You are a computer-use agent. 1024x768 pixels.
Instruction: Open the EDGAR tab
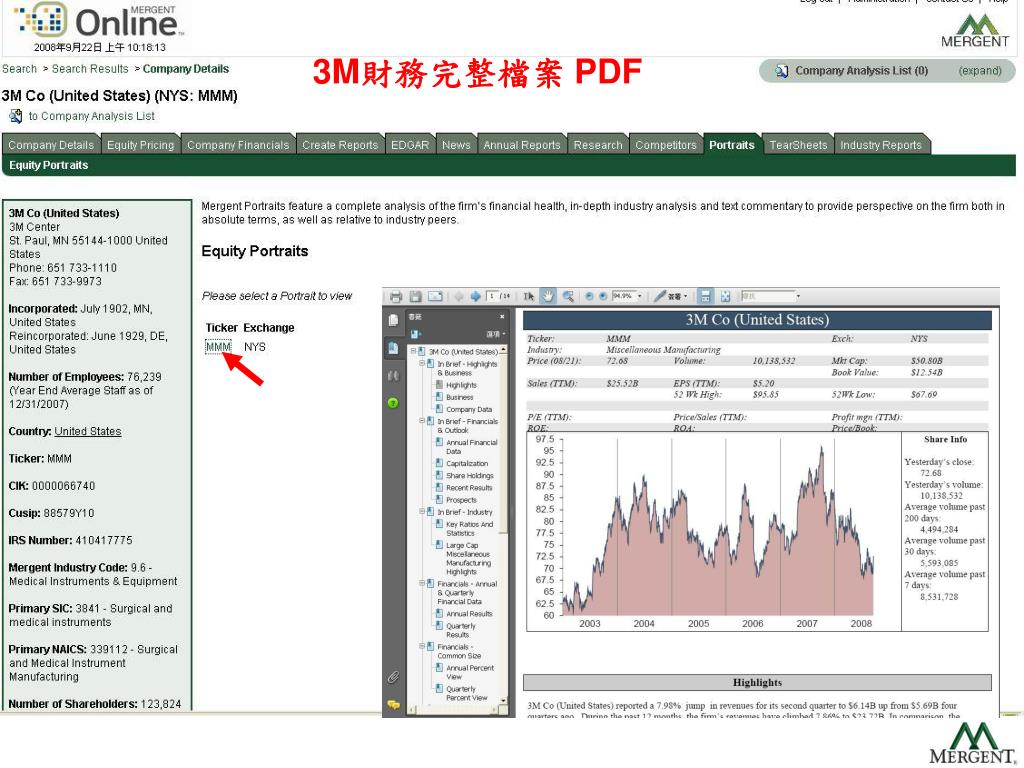coord(410,145)
